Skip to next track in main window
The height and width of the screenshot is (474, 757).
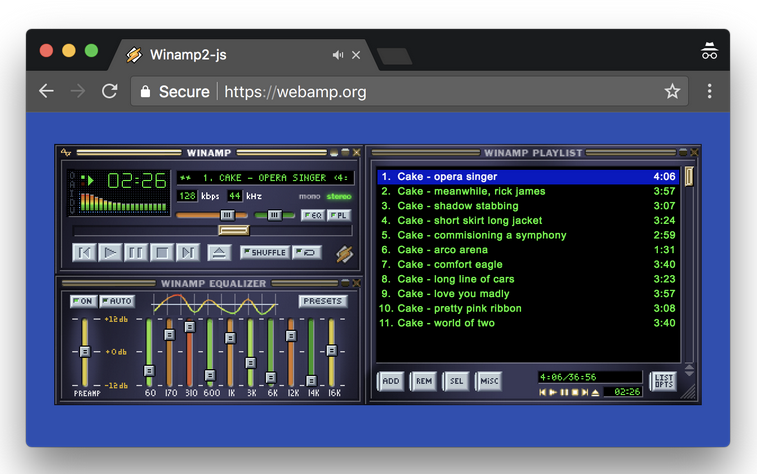[x=188, y=252]
